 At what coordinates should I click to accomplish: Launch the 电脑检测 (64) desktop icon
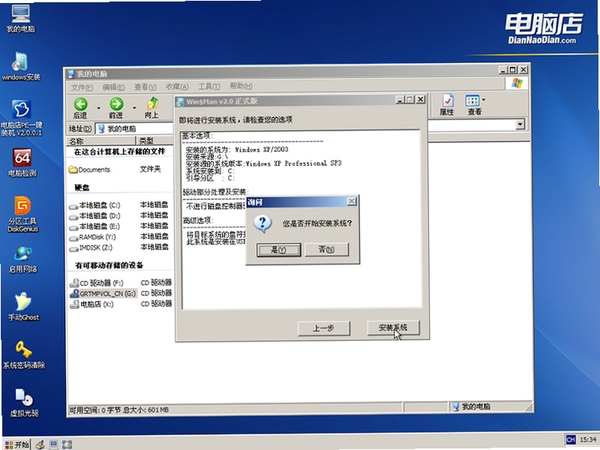pyautogui.click(x=22, y=163)
